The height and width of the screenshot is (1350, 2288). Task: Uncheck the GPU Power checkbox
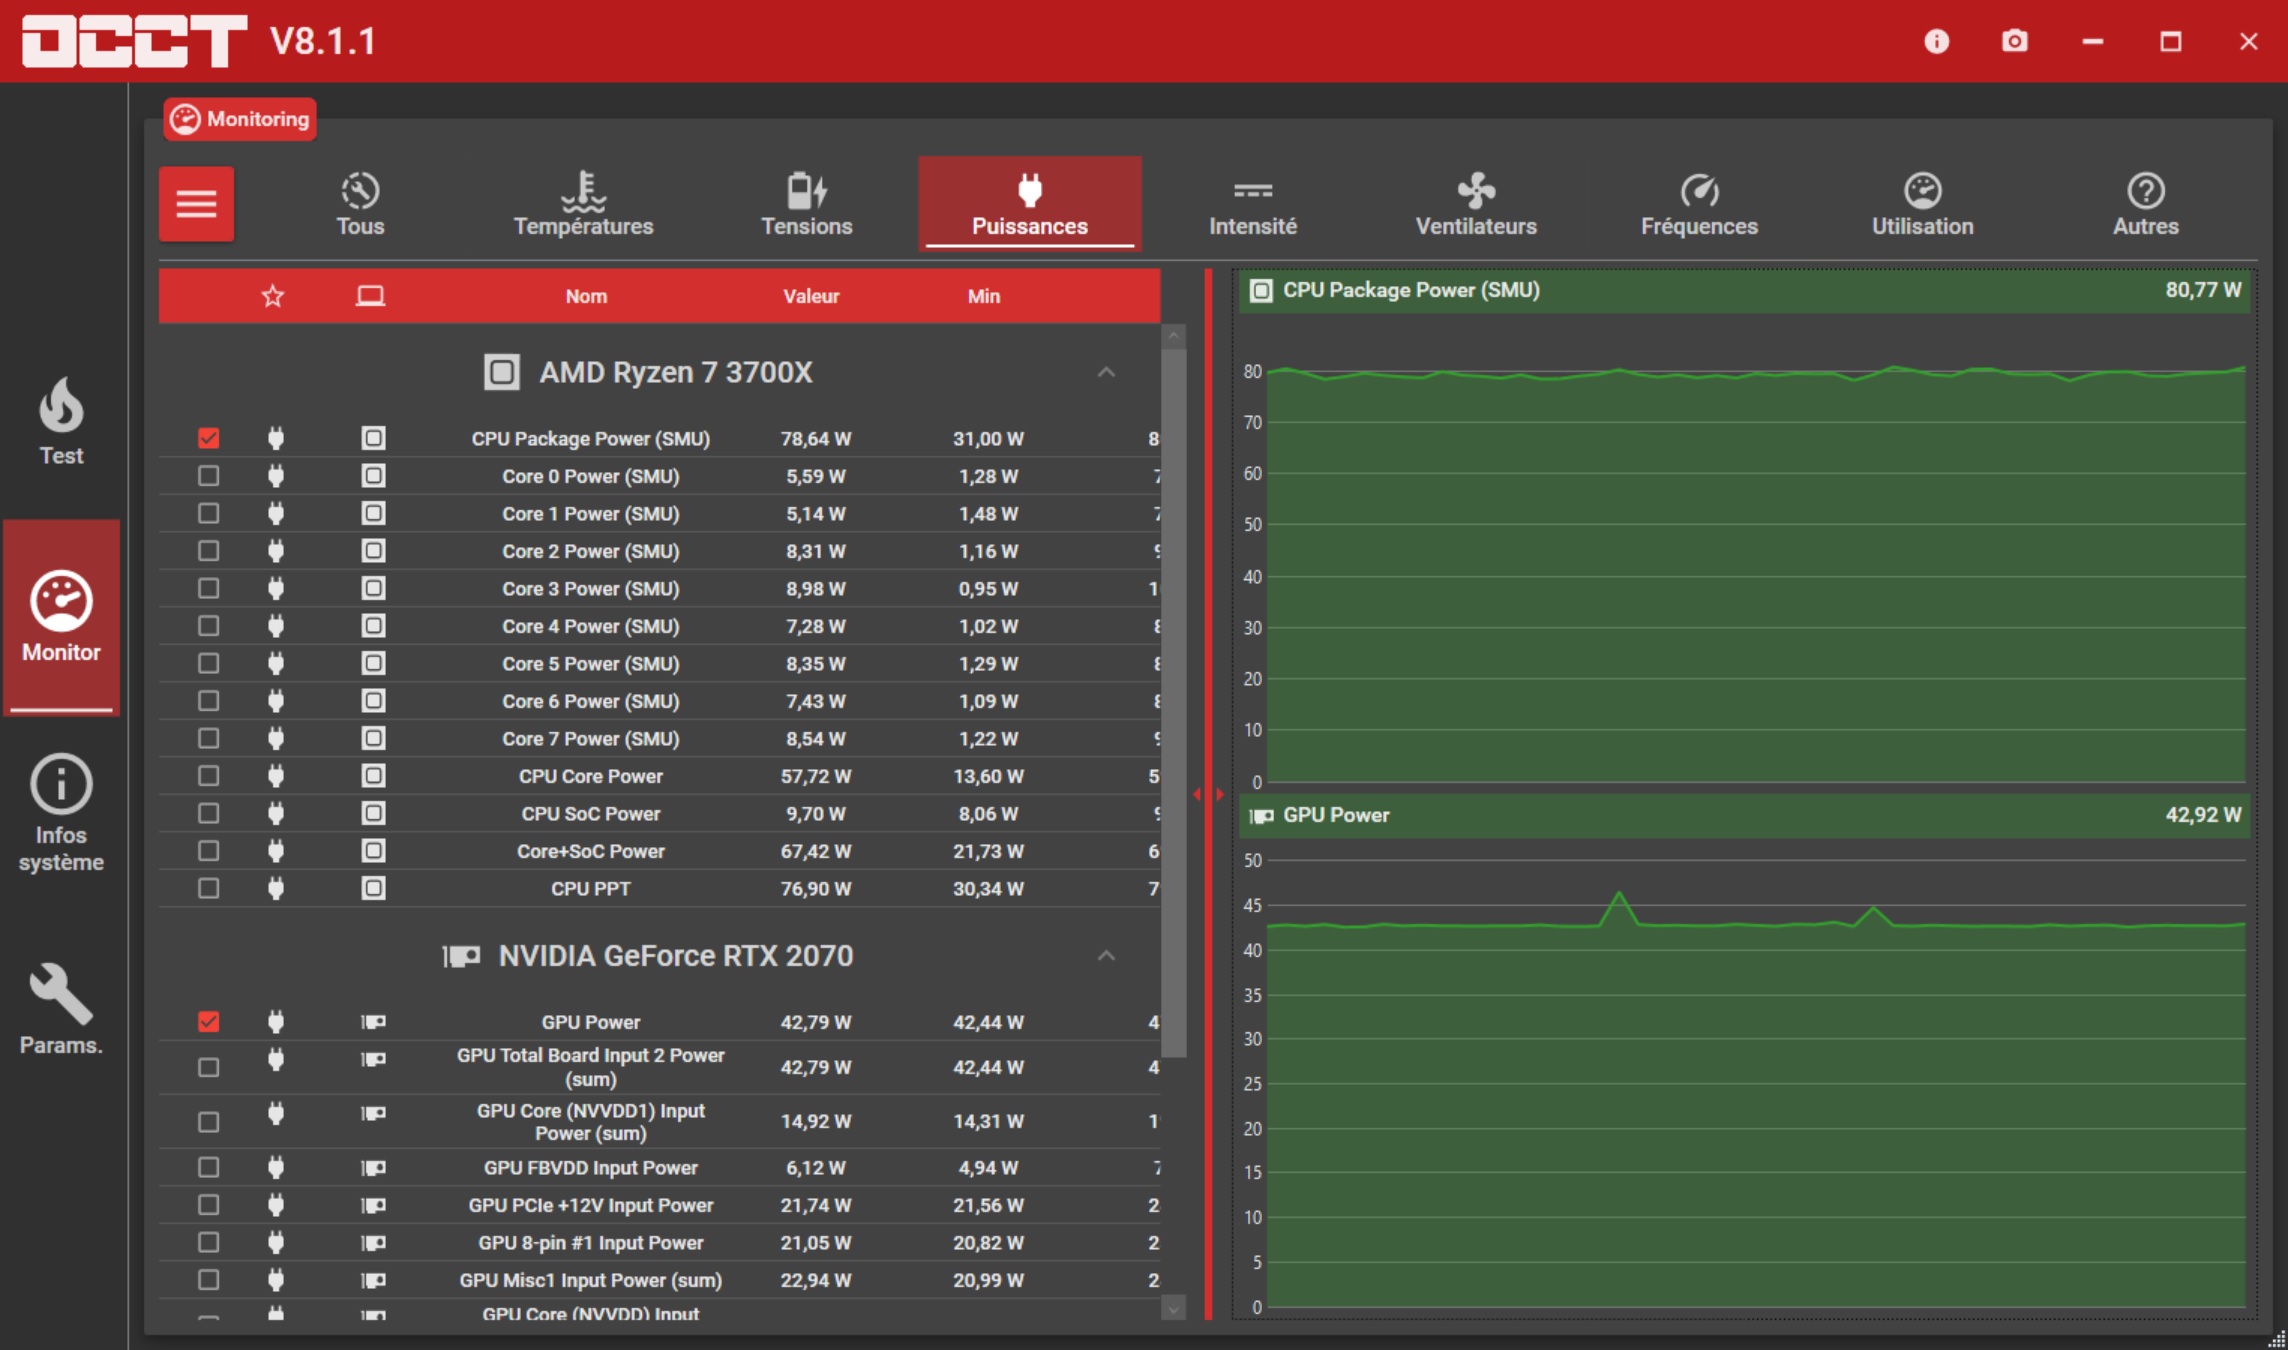click(x=208, y=1021)
